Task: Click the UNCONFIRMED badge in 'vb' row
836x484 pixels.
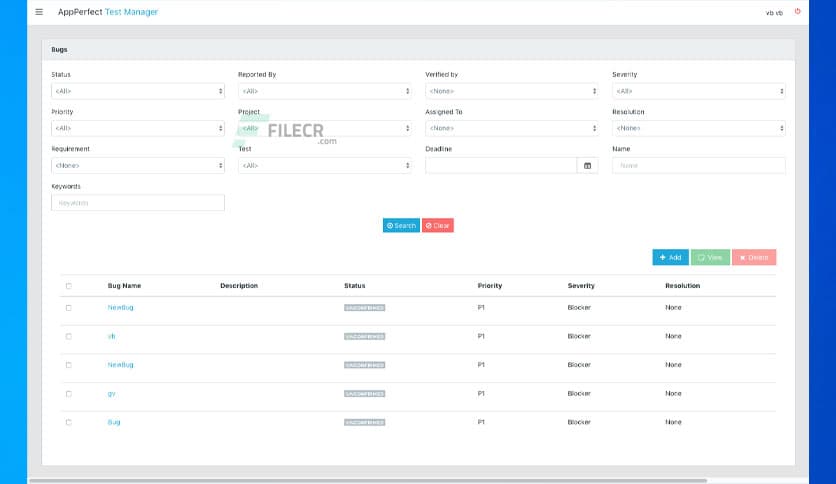Action: [365, 337]
